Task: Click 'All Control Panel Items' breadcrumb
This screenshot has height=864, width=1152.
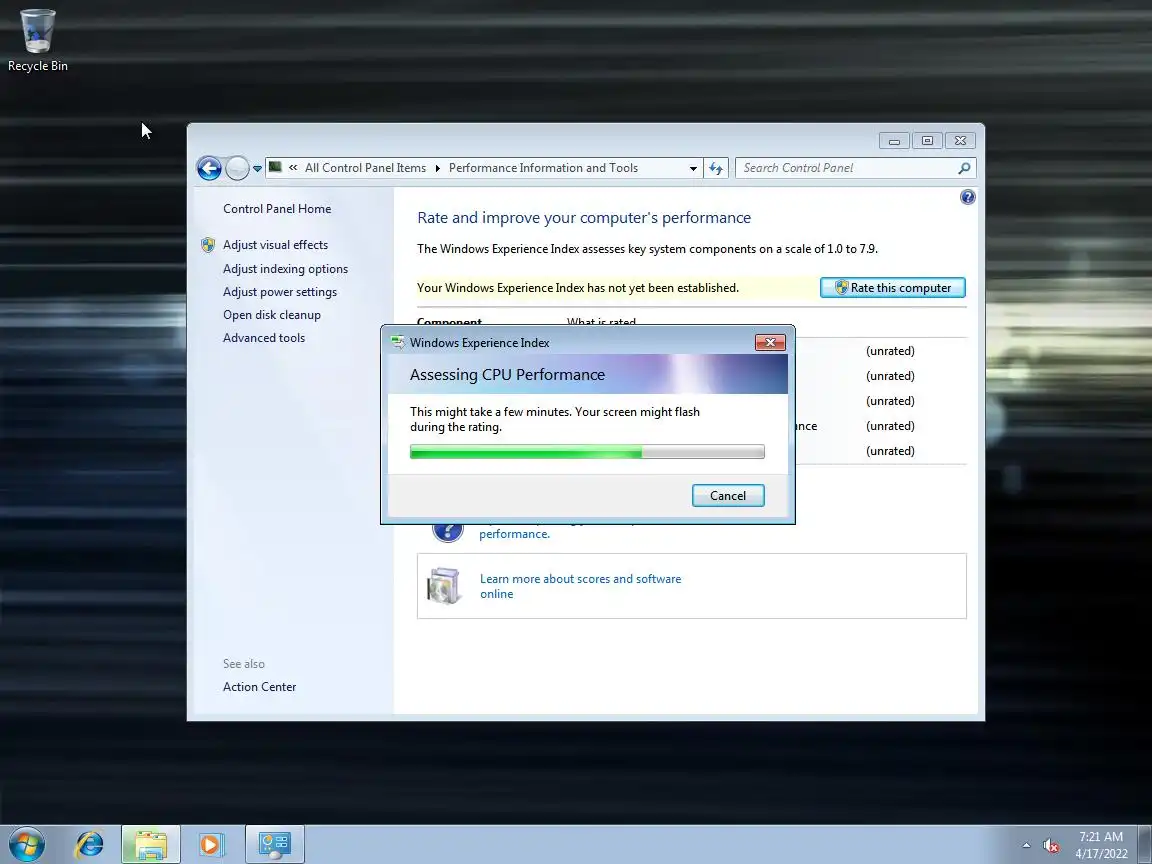Action: [x=365, y=168]
